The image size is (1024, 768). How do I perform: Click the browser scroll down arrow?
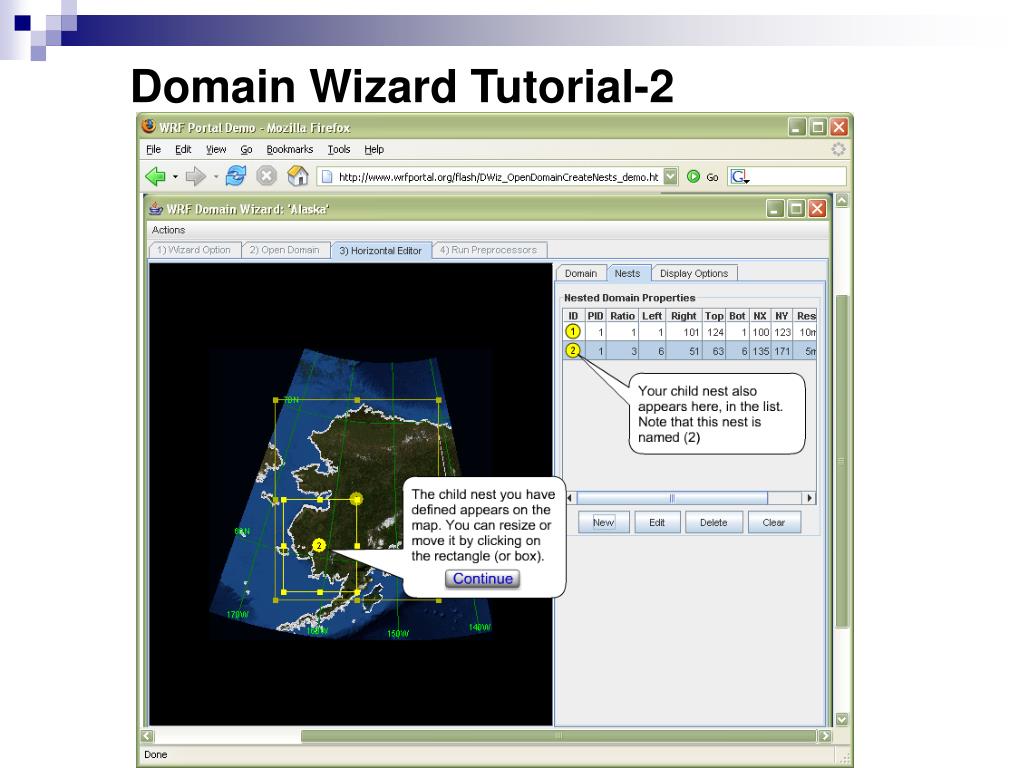(x=842, y=720)
